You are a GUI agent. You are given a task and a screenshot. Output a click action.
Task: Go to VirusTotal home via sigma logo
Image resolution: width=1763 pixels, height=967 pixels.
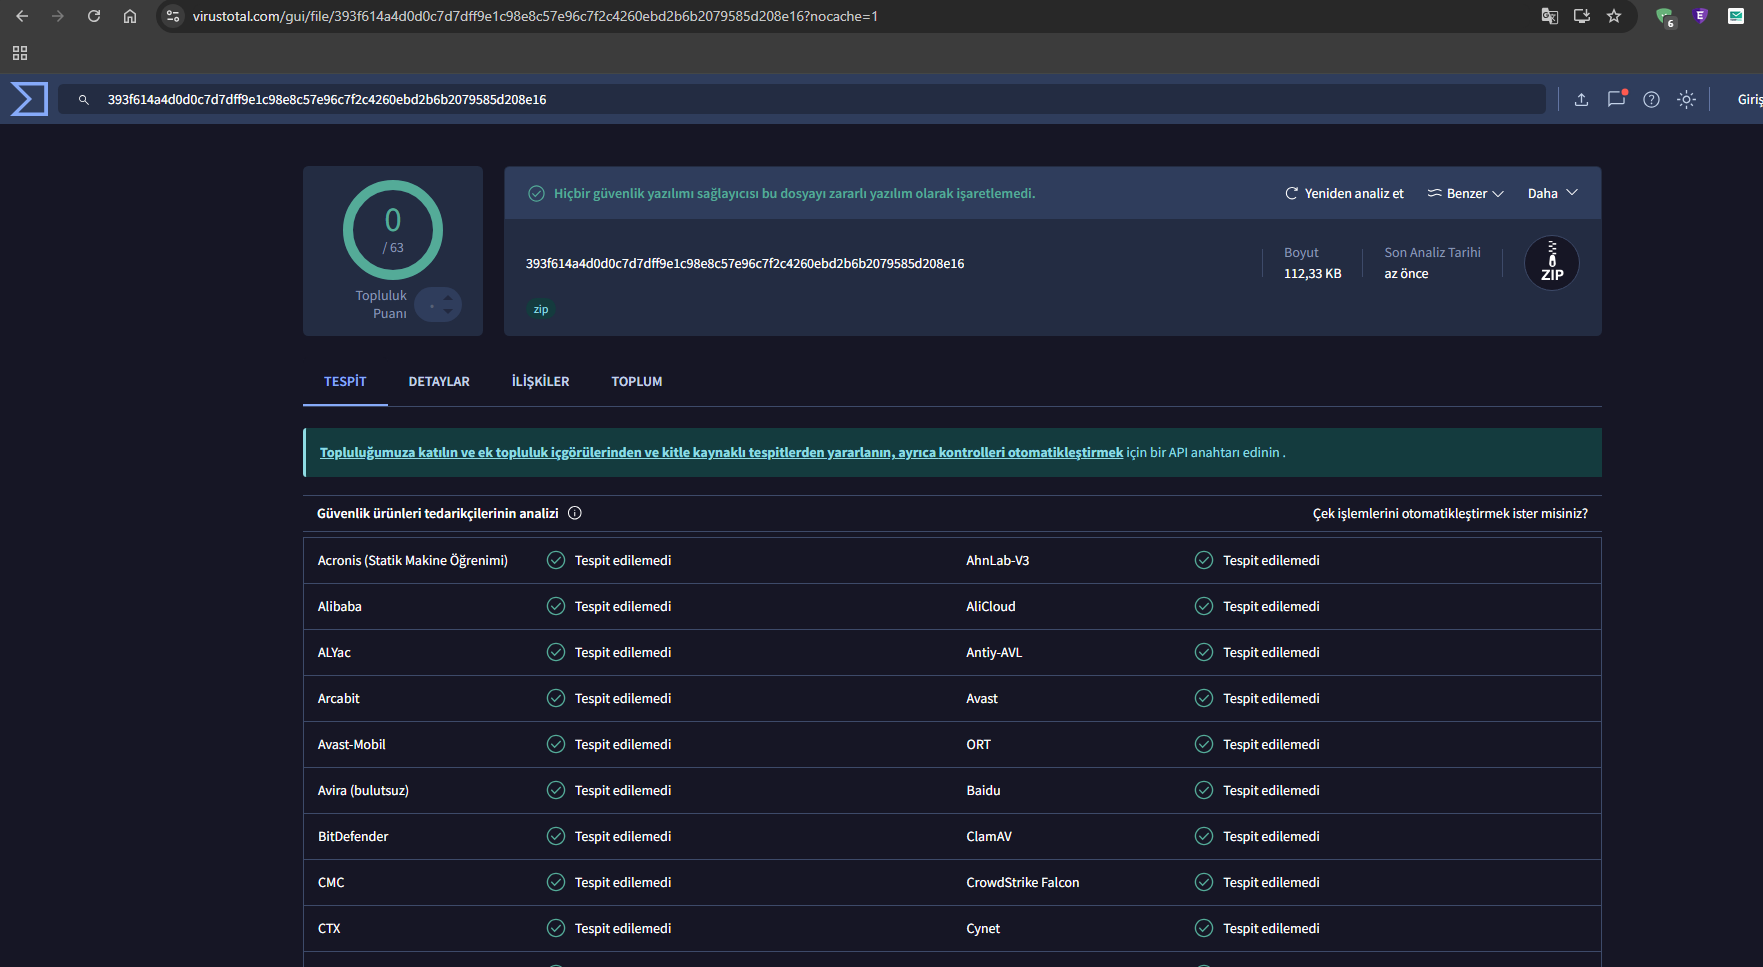click(29, 99)
